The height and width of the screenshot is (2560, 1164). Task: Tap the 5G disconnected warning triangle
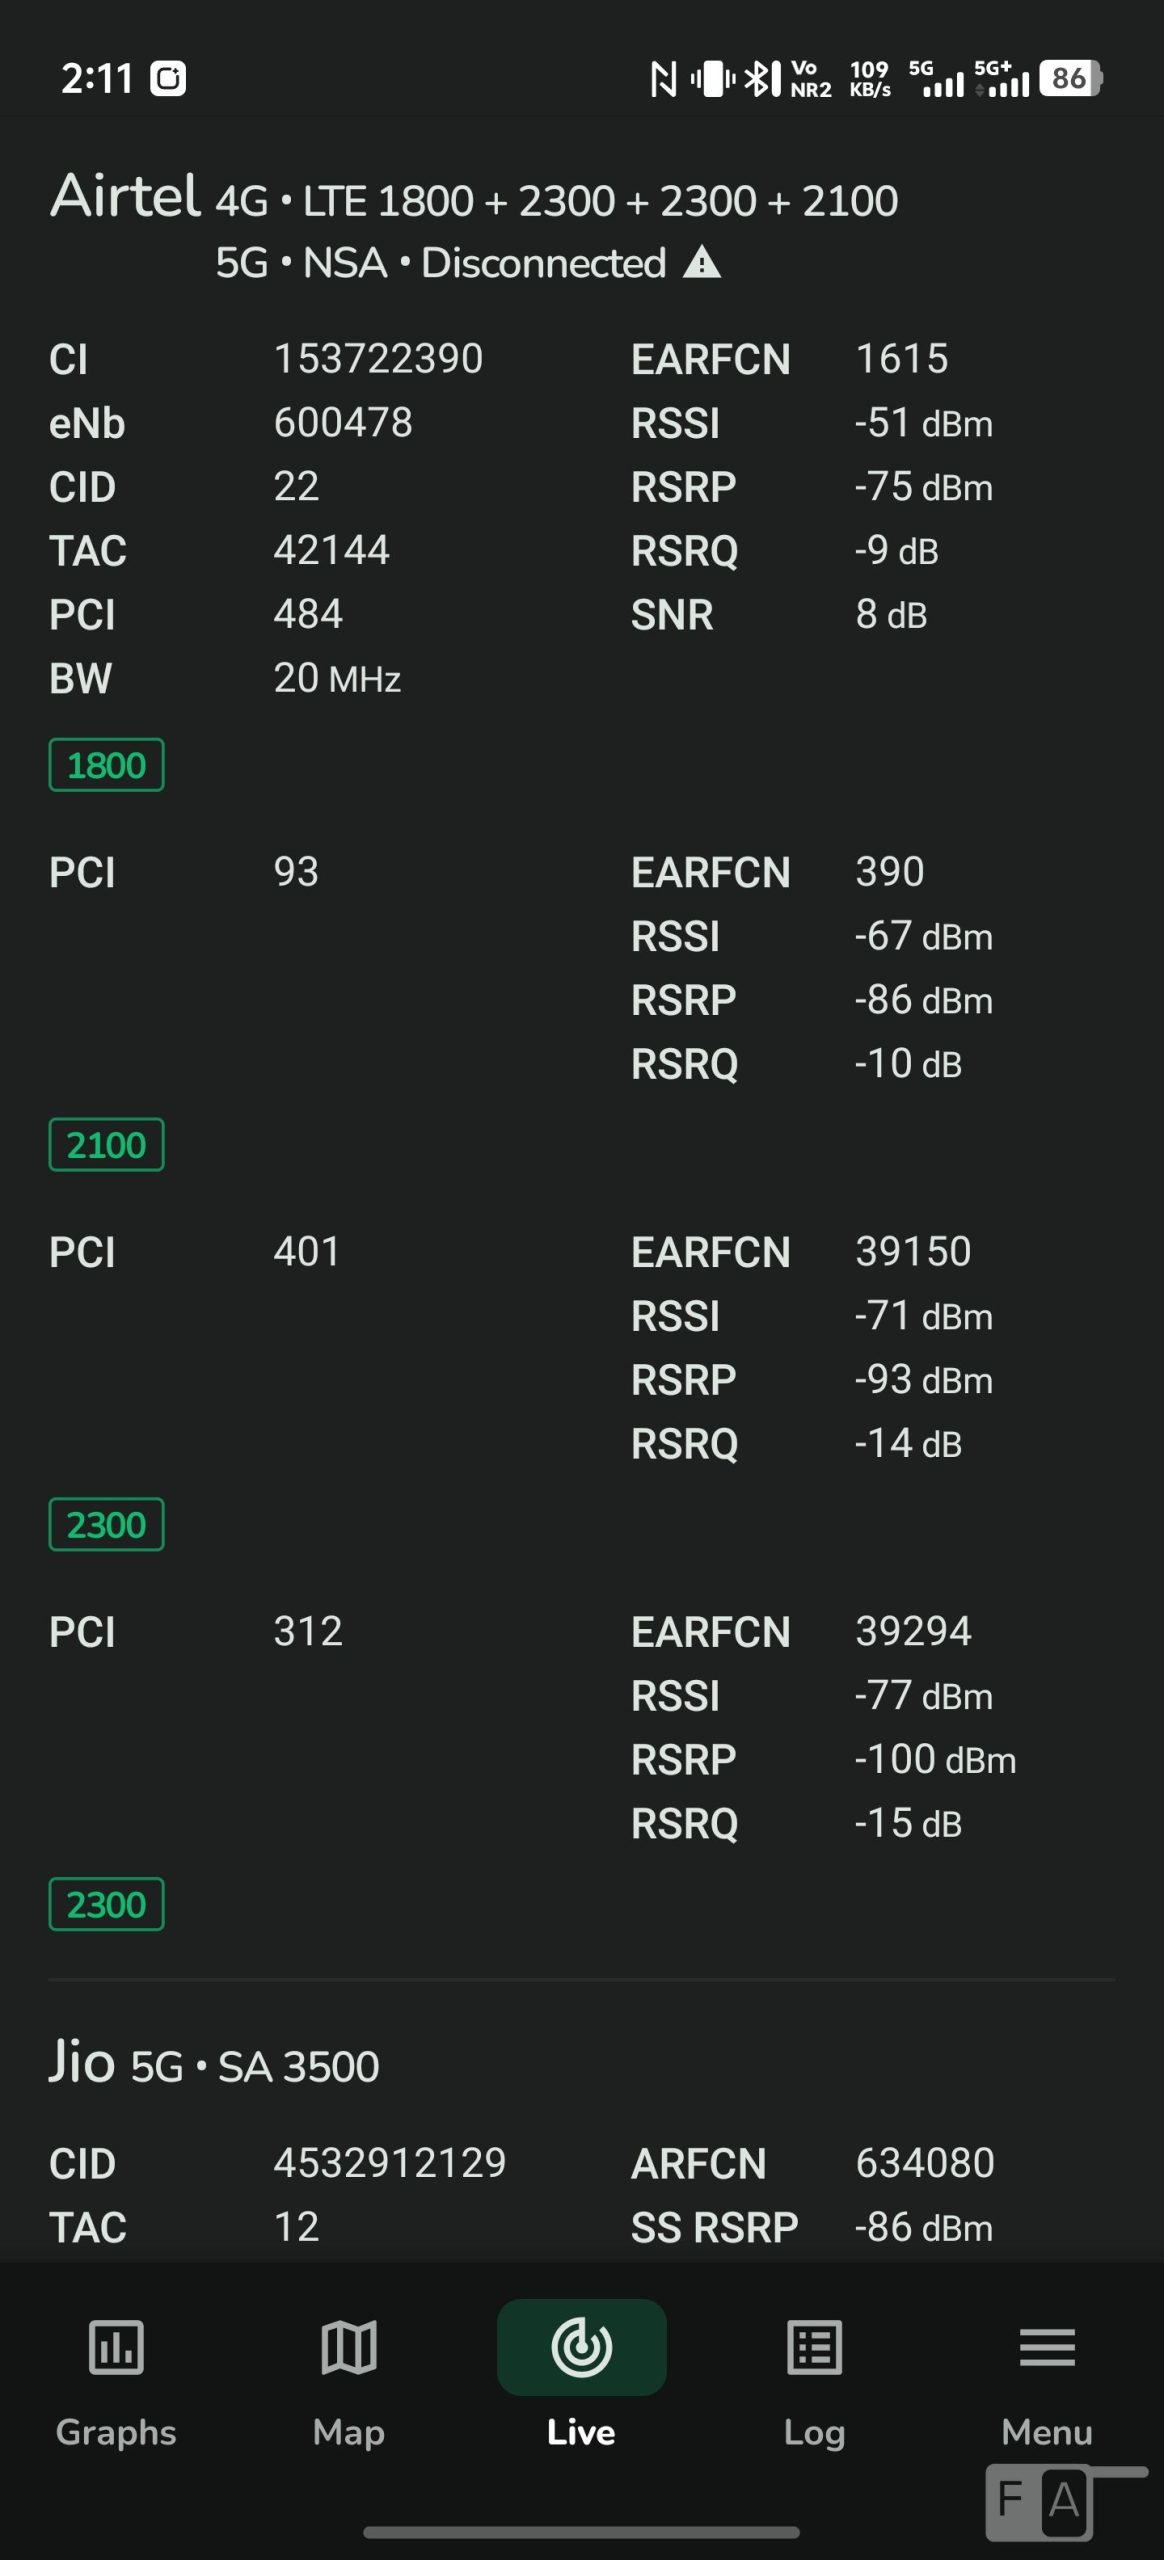coord(702,263)
